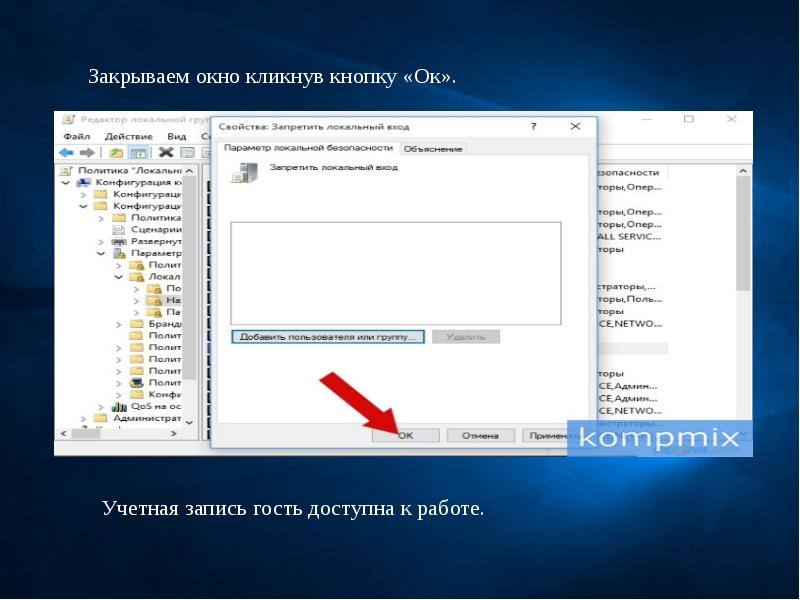The image size is (800, 600).
Task: Click the empty users list box
Action: [395, 273]
